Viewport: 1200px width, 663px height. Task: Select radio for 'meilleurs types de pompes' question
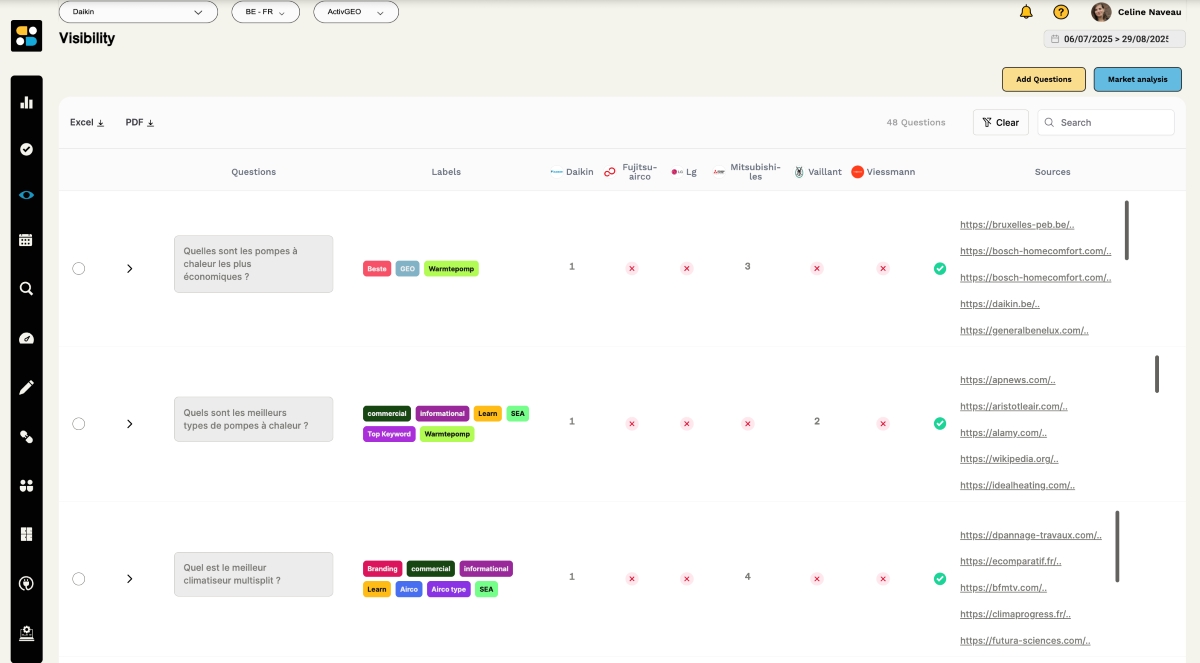[x=79, y=424]
